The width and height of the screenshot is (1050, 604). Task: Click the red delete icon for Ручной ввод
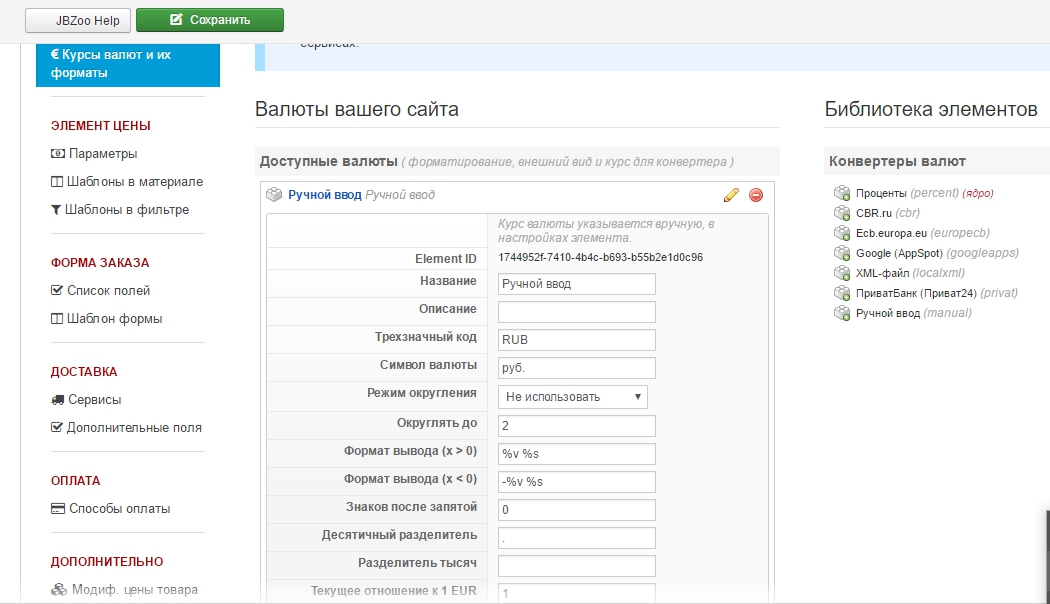756,195
